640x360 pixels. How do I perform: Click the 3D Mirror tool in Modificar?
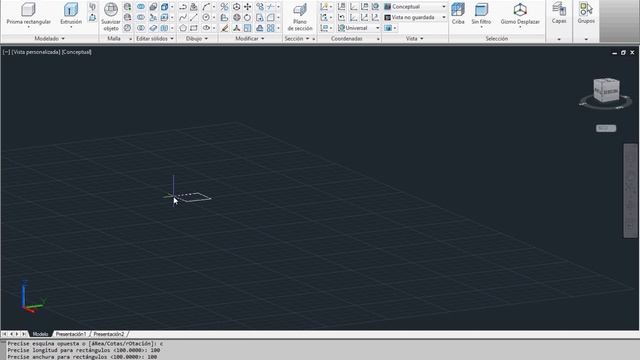pyautogui.click(x=224, y=7)
